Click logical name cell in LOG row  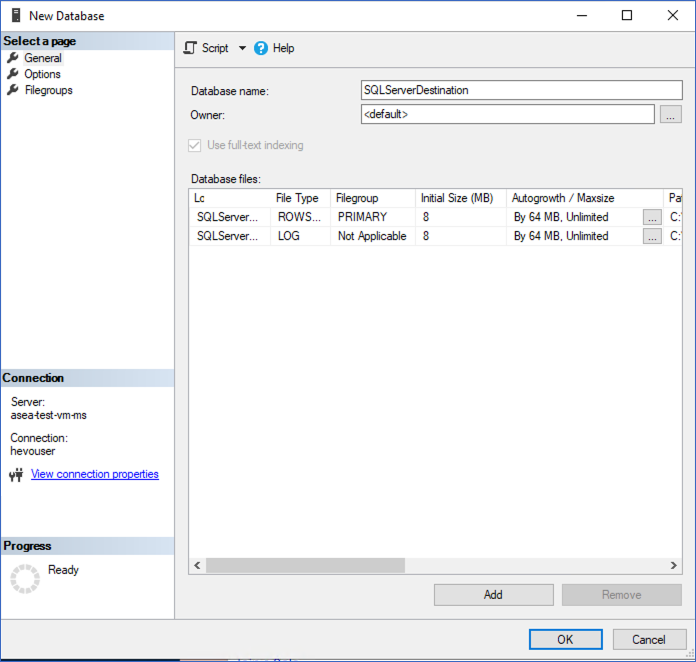pos(230,236)
